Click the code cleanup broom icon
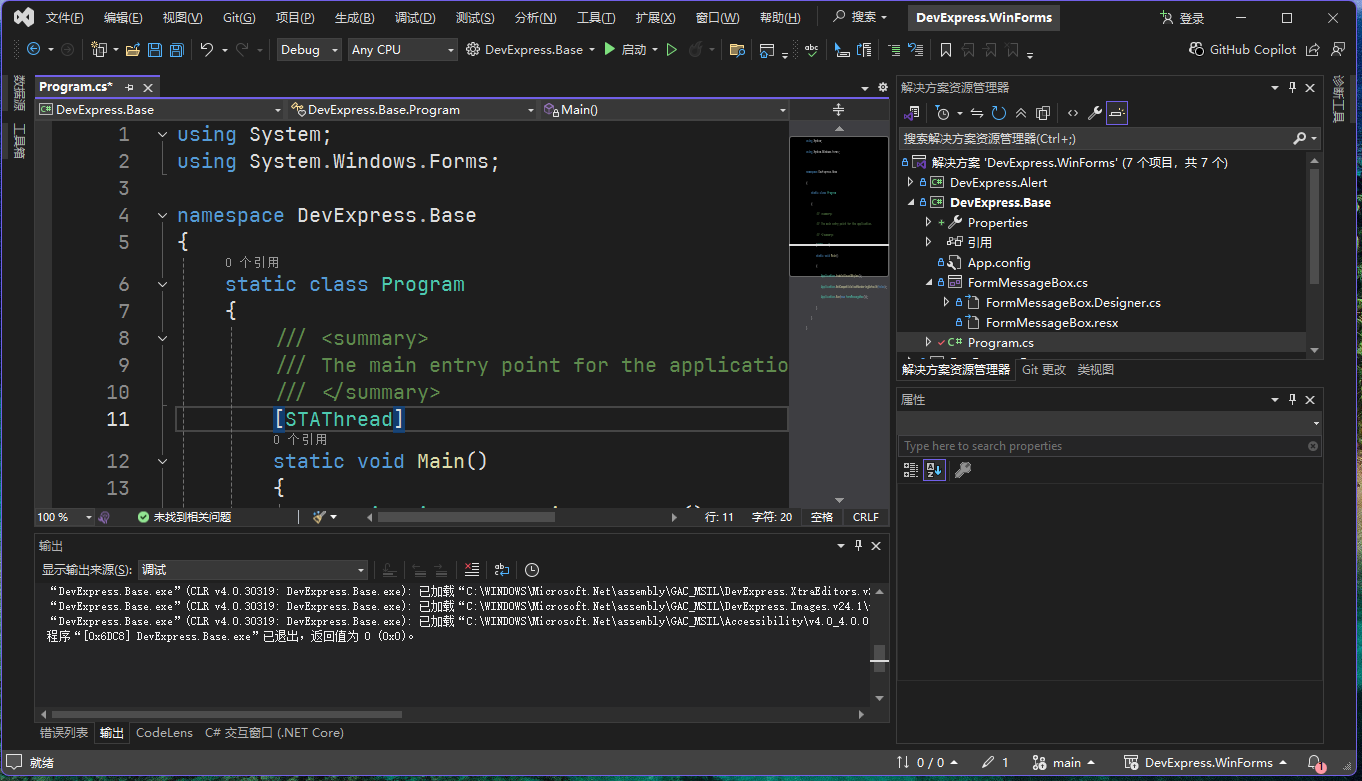The image size is (1362, 781). 319,517
